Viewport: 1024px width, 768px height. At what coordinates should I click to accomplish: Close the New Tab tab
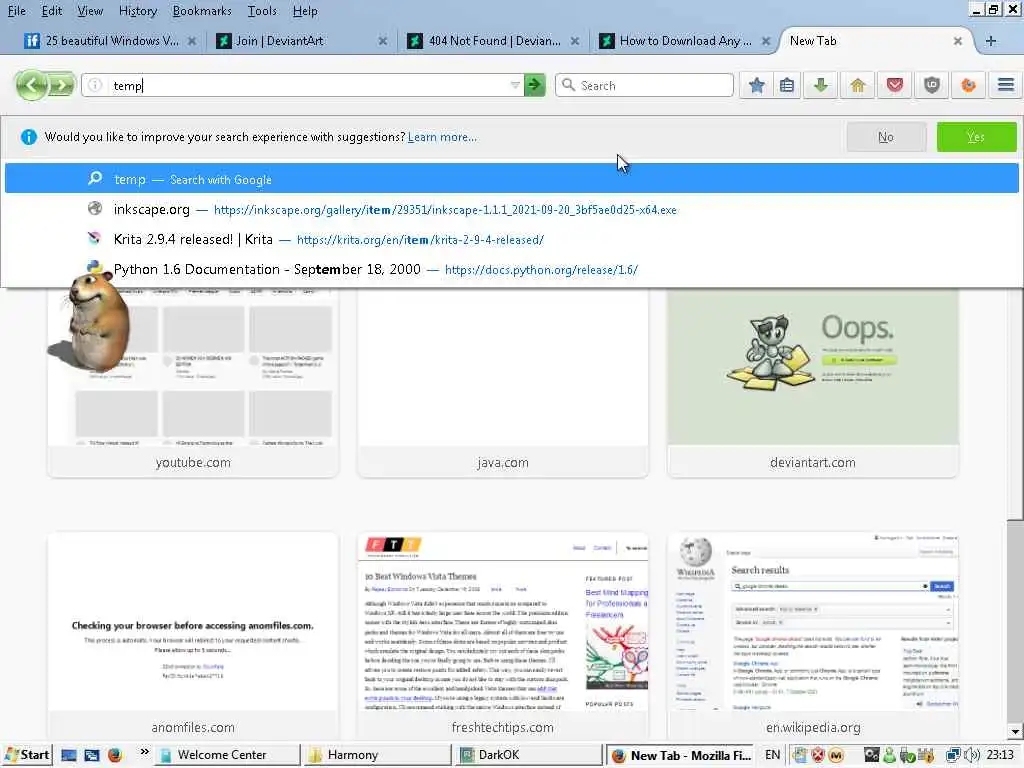957,41
